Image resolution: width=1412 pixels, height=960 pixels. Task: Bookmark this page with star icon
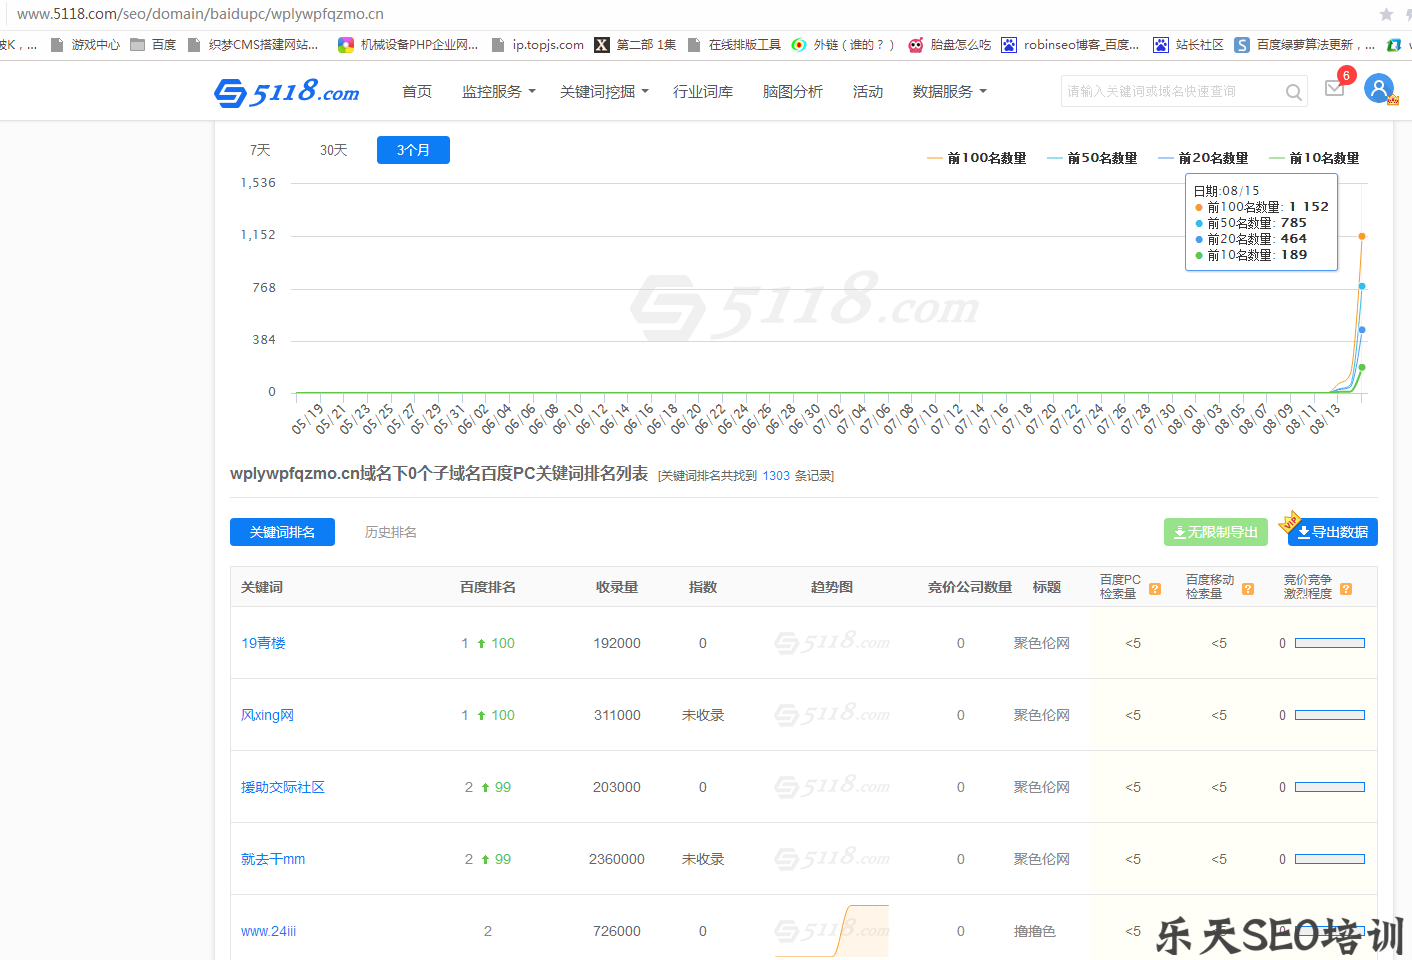tap(1386, 14)
